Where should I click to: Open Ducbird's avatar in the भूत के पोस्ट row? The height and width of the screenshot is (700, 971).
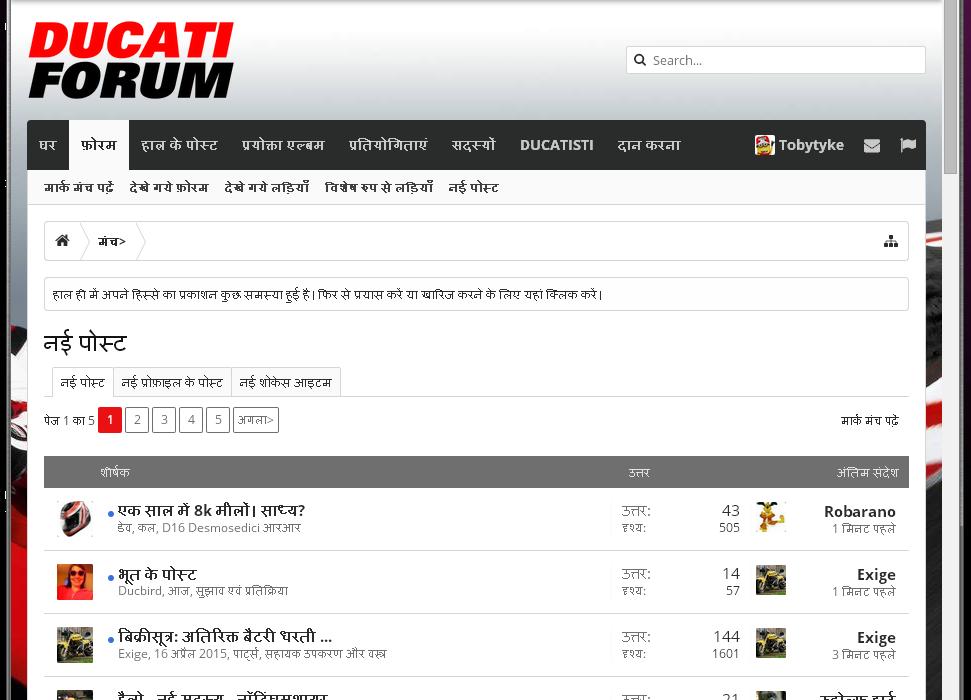coord(75,582)
